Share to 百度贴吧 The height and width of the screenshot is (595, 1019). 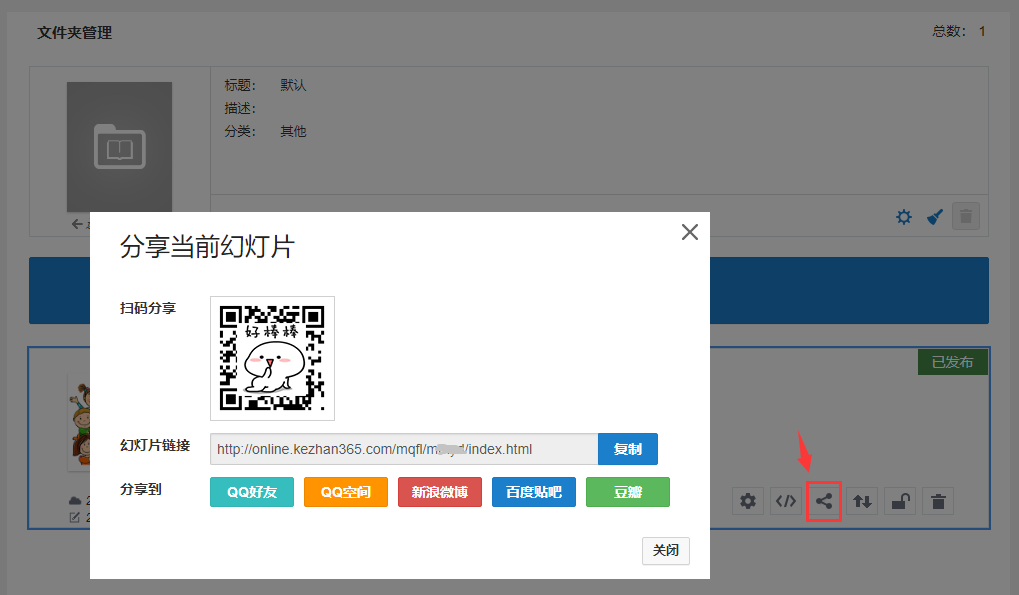[x=534, y=492]
